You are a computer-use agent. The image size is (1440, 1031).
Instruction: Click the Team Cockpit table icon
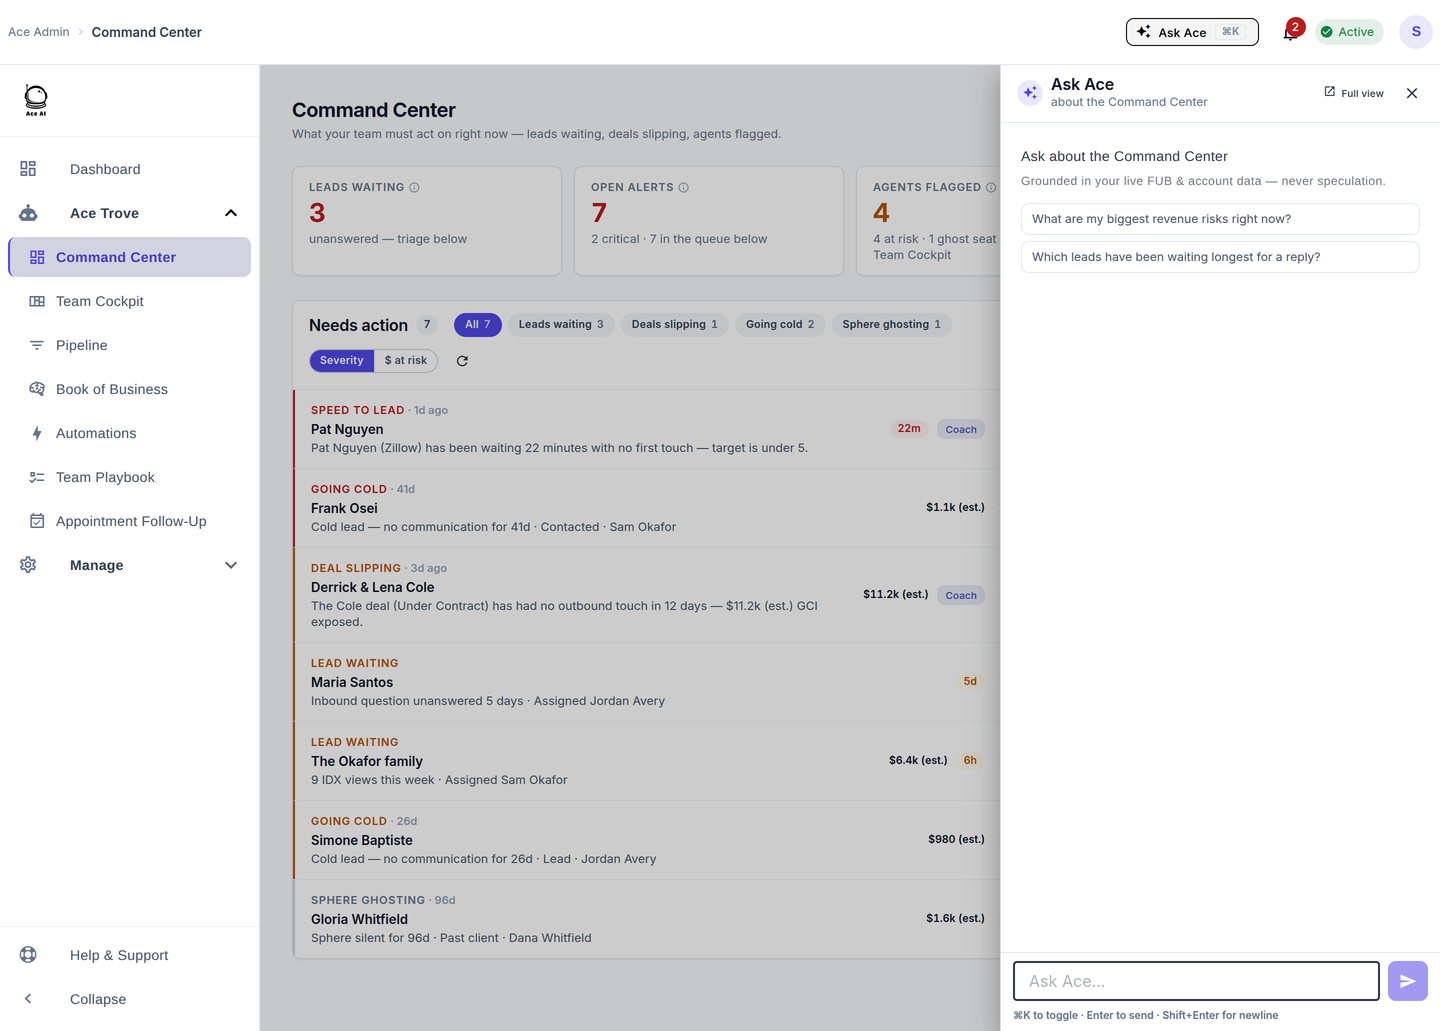(x=37, y=301)
